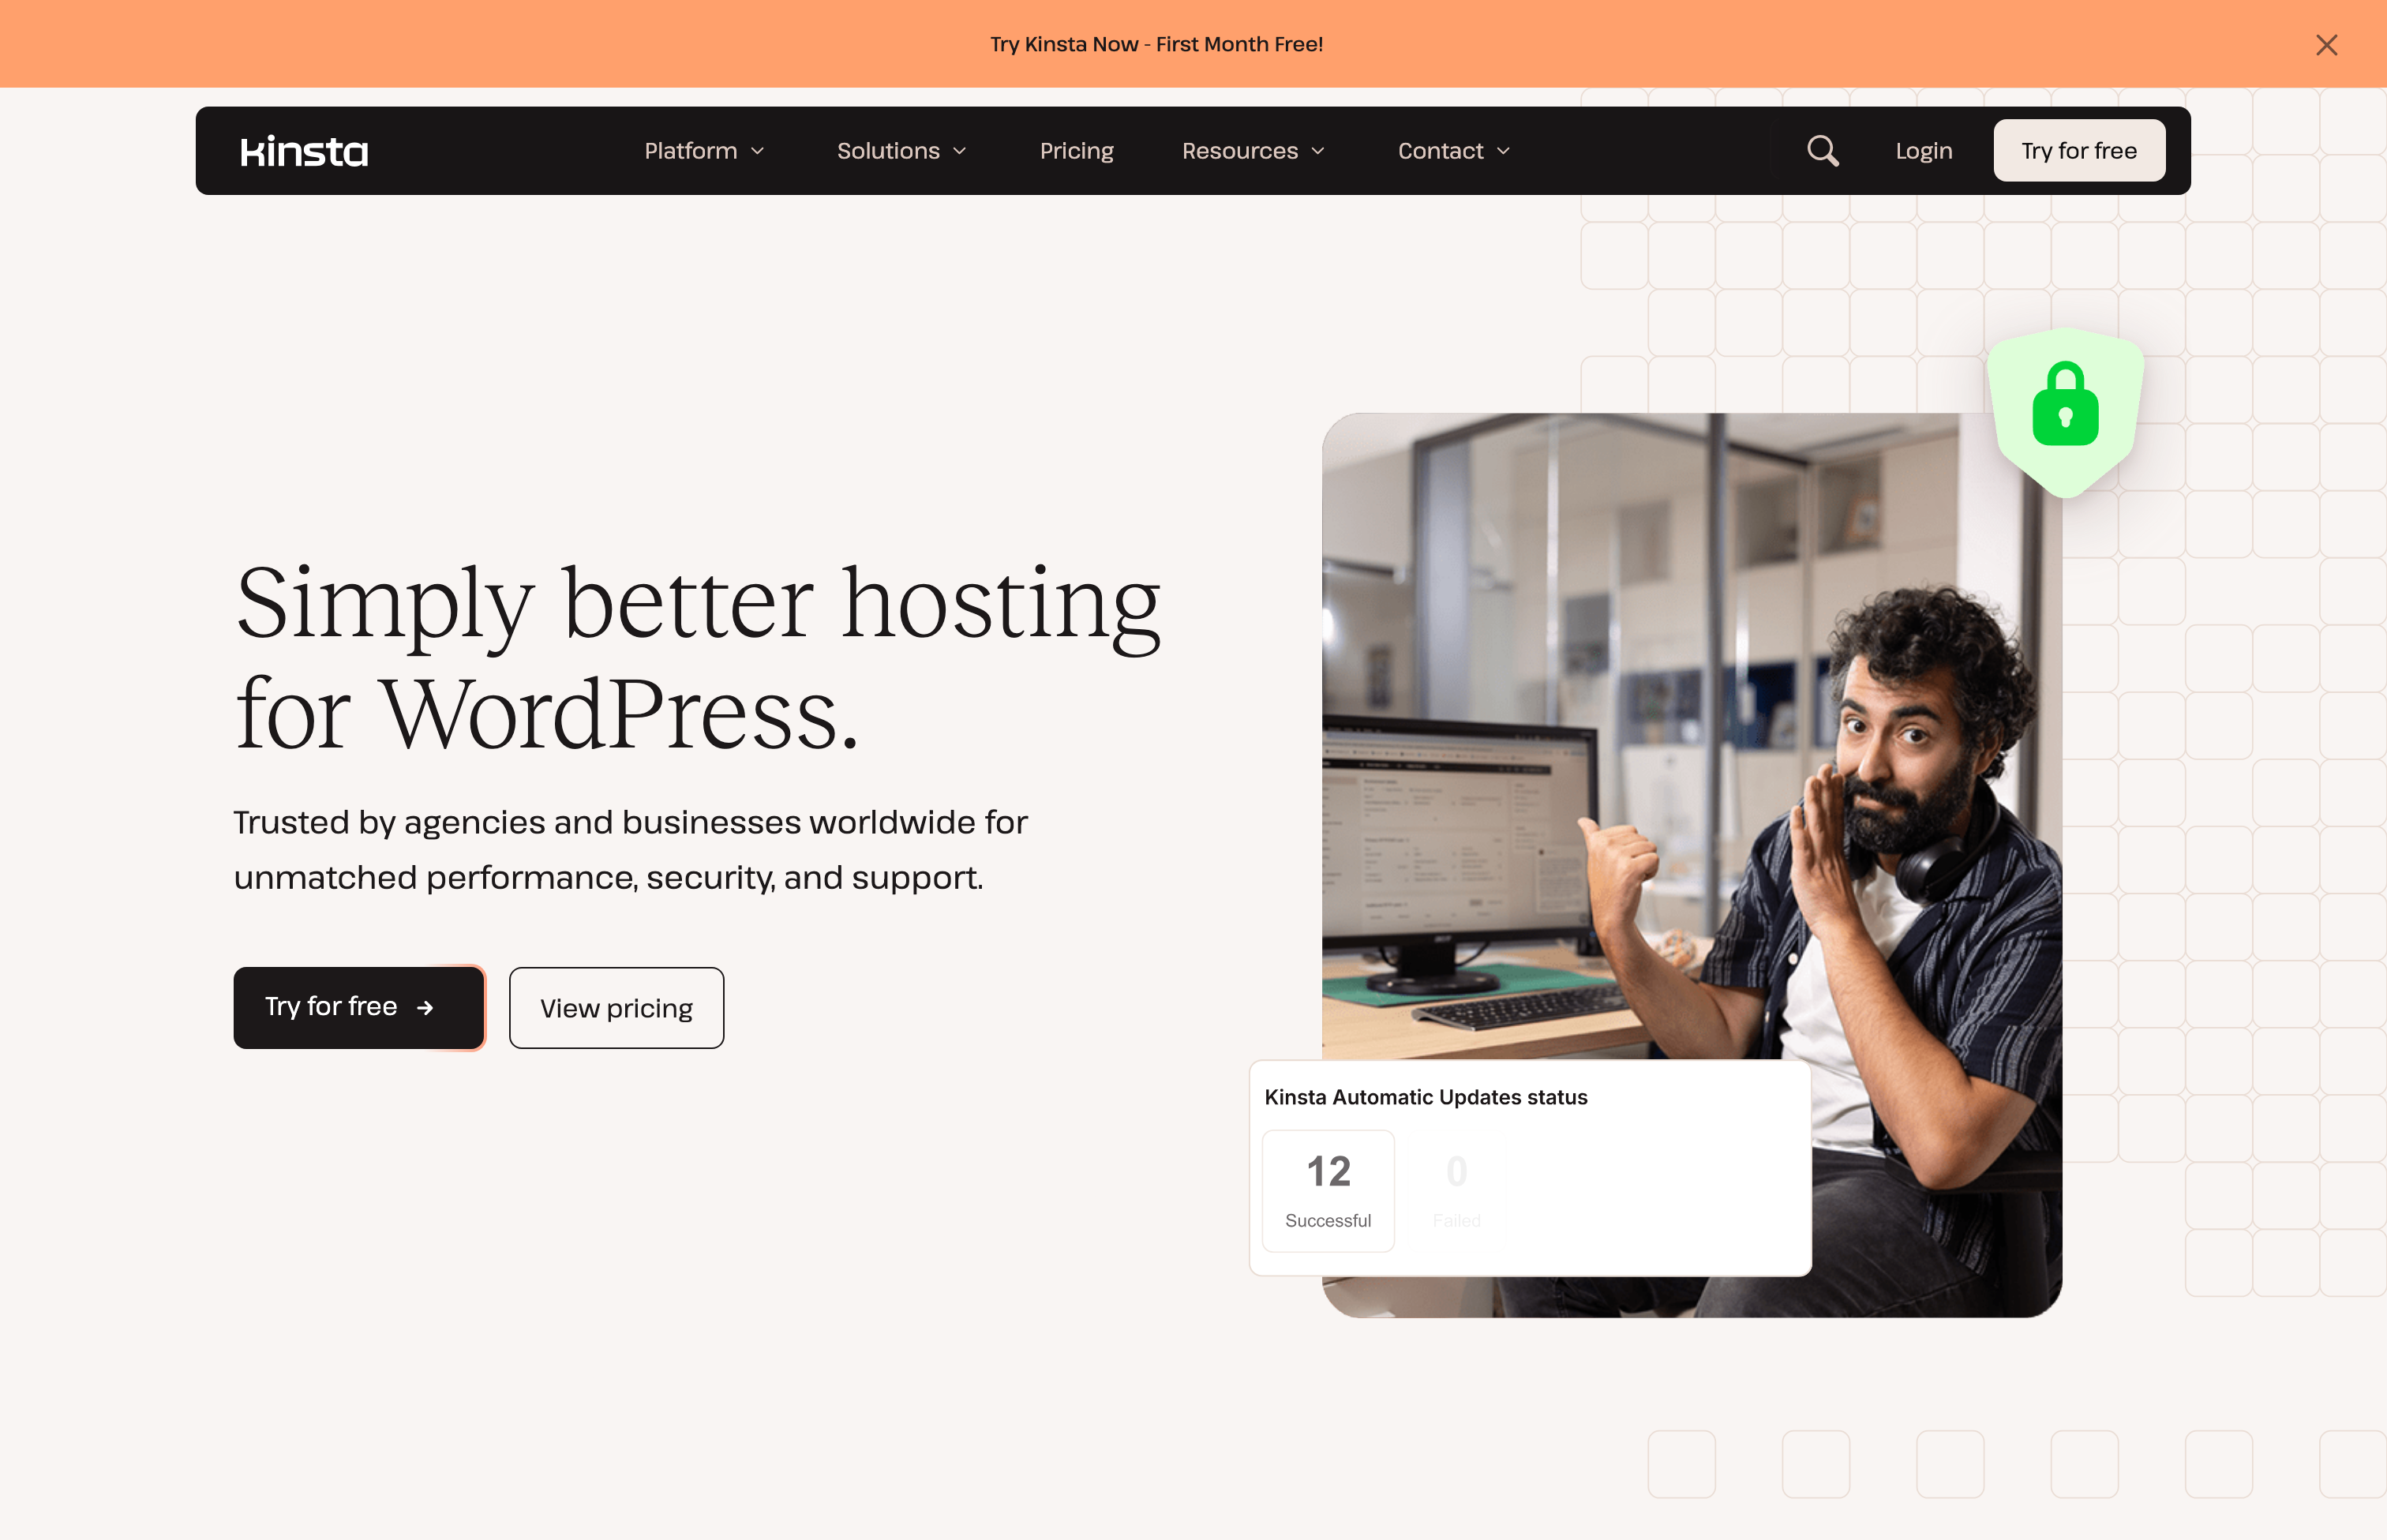
Task: Open the Pricing menu item
Action: click(1076, 151)
